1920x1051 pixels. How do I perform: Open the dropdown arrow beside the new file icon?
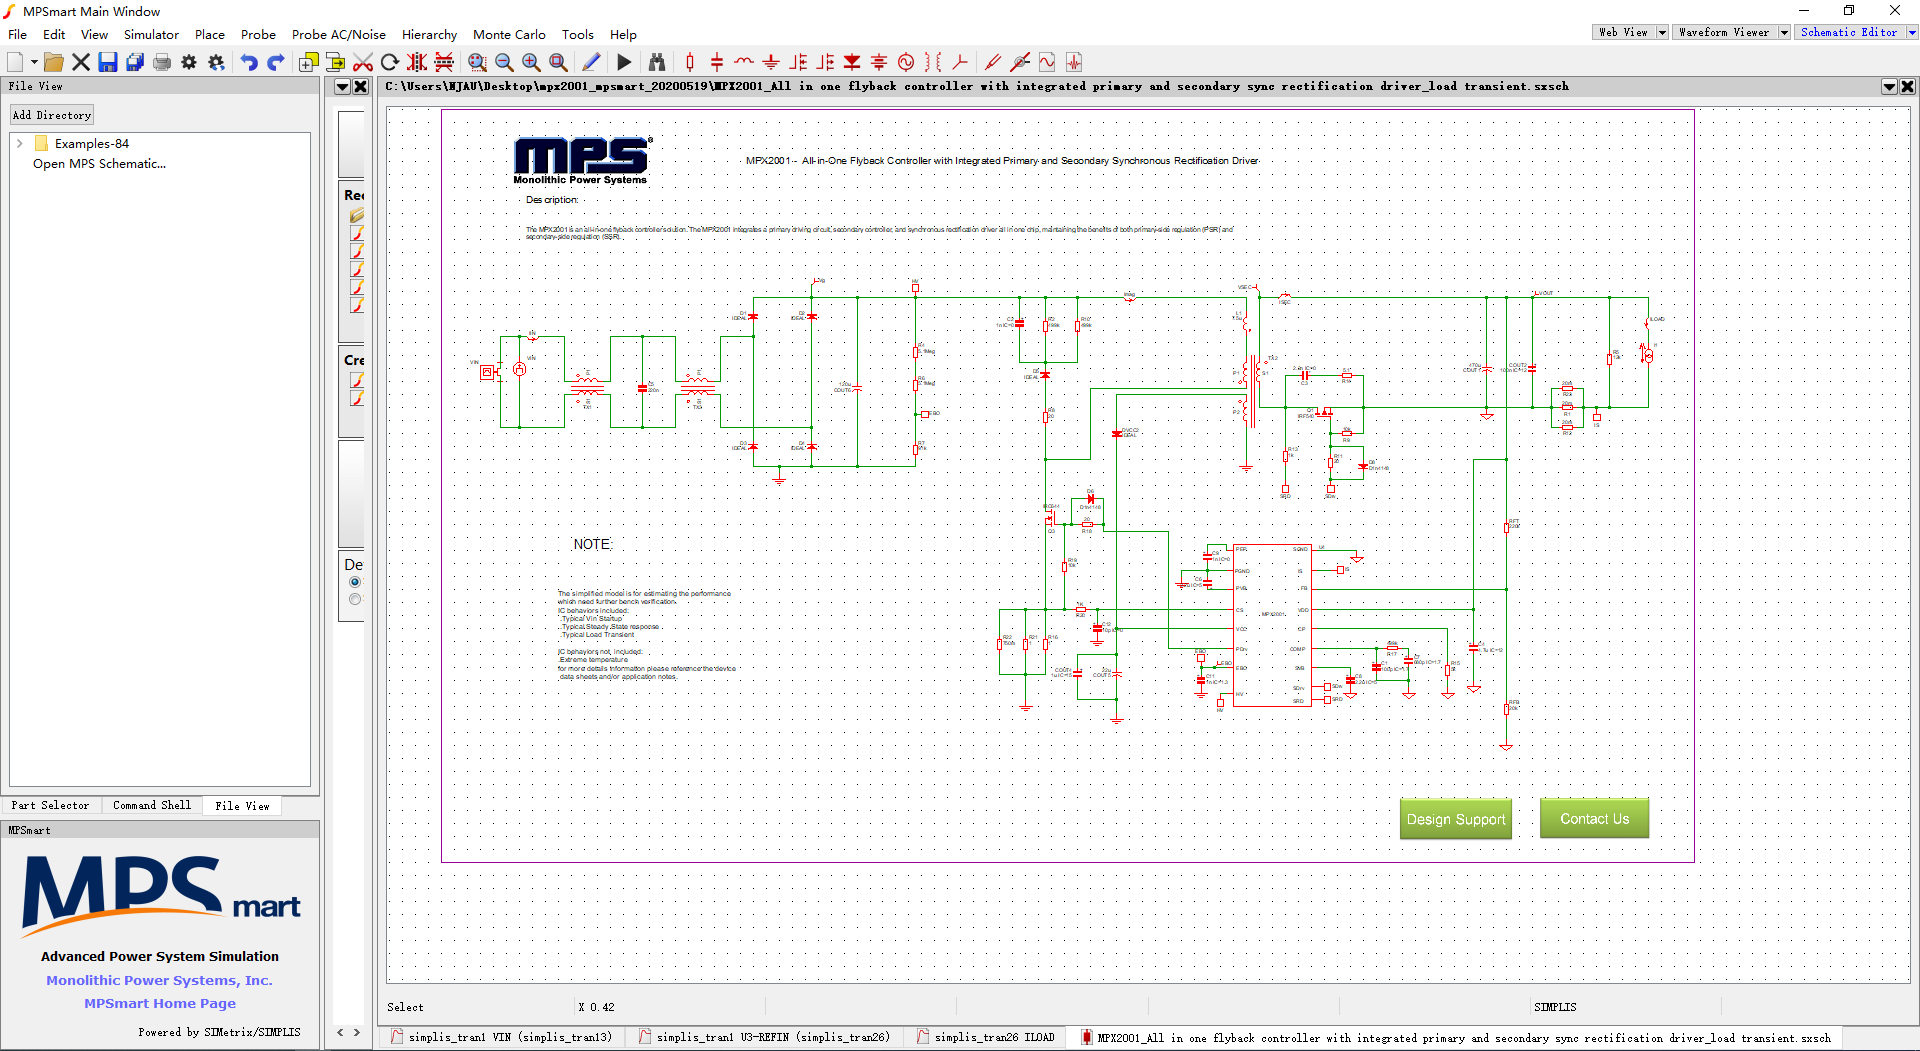point(34,62)
